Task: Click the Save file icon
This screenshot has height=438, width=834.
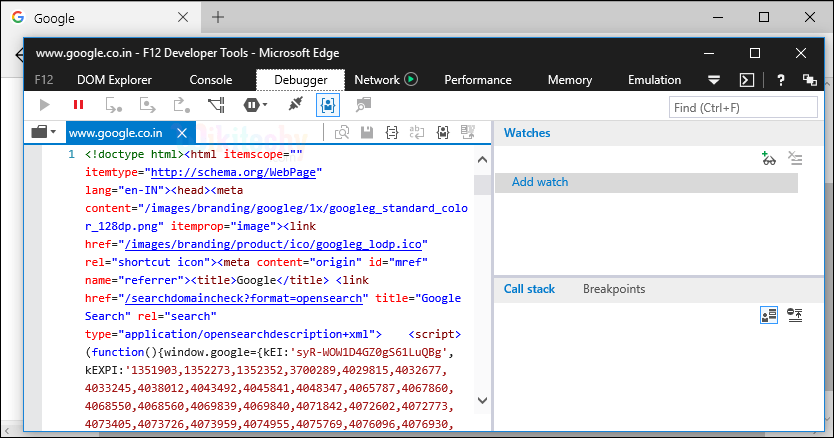Action: click(367, 132)
